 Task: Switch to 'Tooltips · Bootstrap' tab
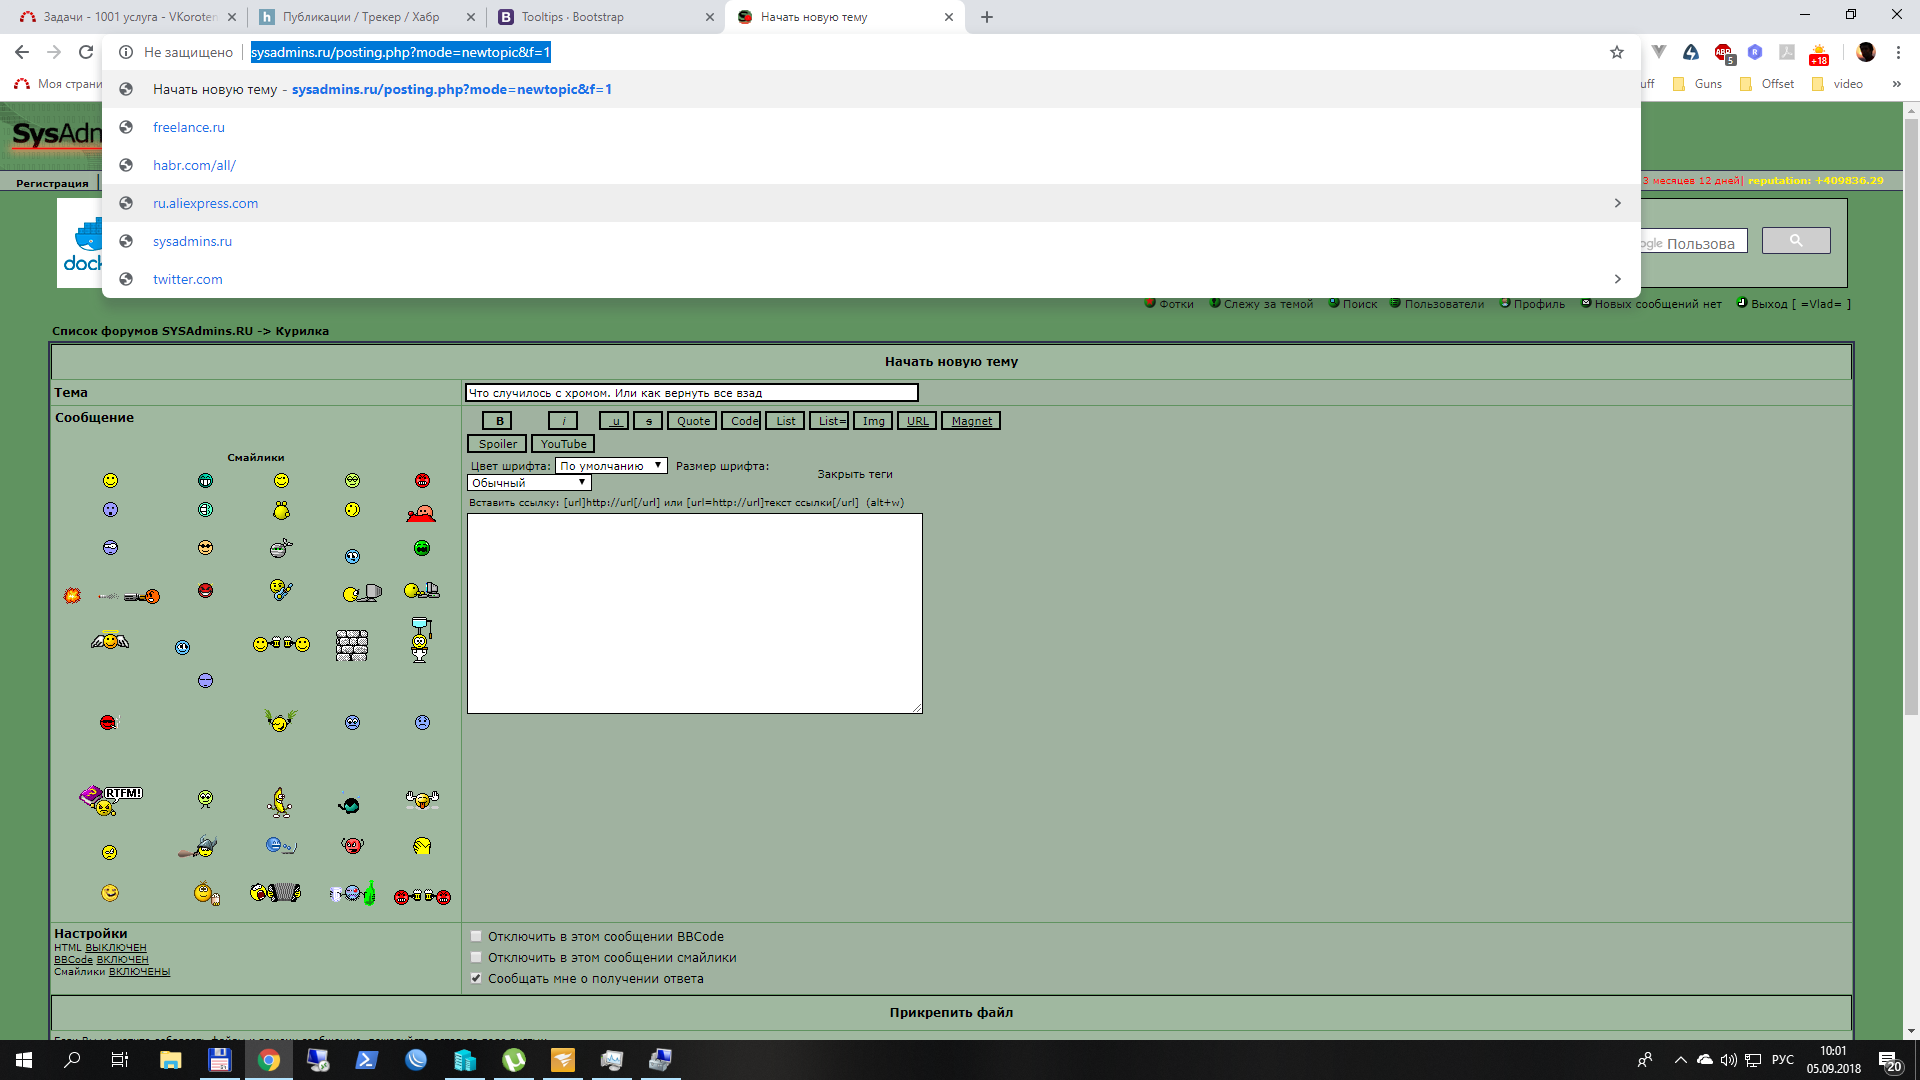pyautogui.click(x=606, y=17)
